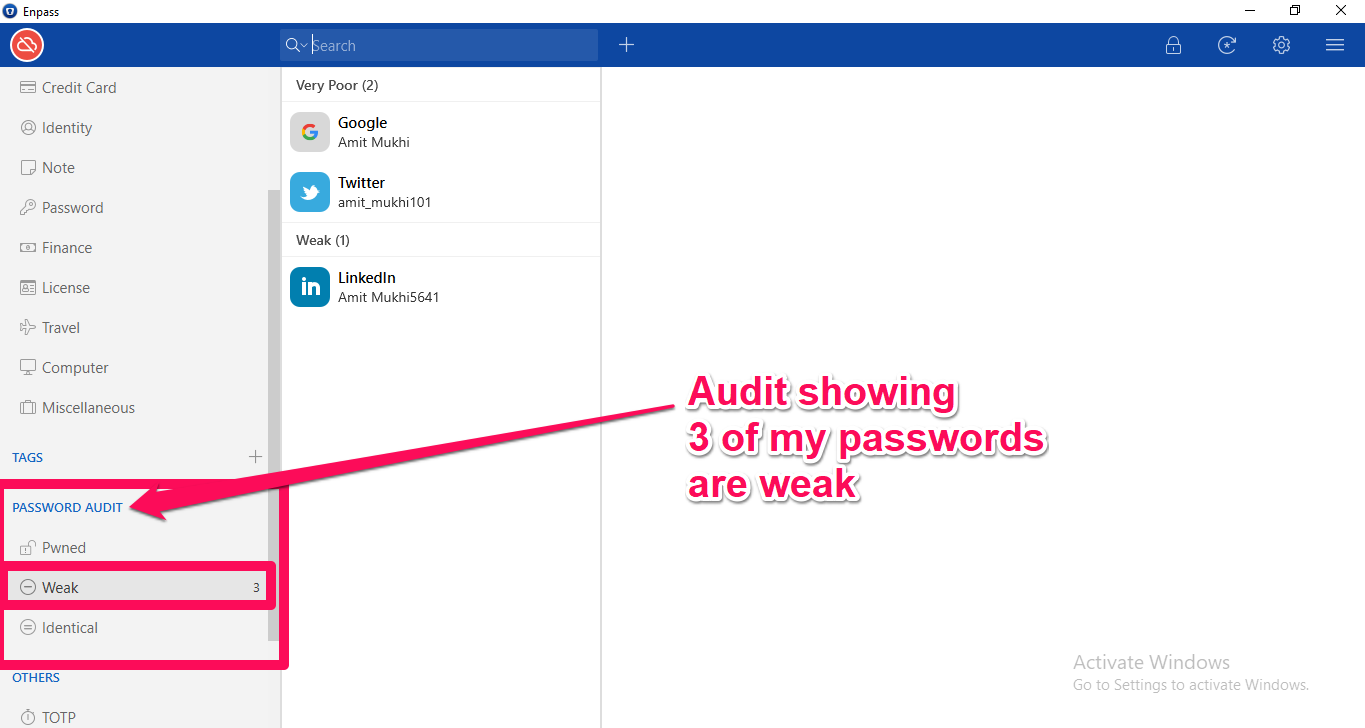Image resolution: width=1365 pixels, height=728 pixels.
Task: Click the PASSWORD AUDIT section header
Action: (x=67, y=507)
